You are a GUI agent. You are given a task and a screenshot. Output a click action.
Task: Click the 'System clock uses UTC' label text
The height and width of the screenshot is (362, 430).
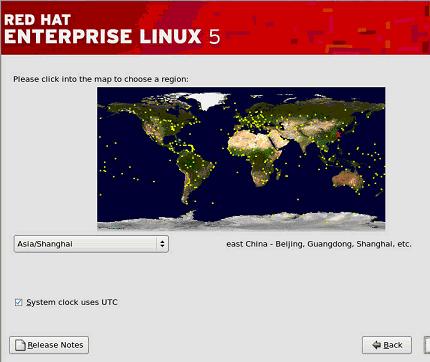tap(72, 302)
